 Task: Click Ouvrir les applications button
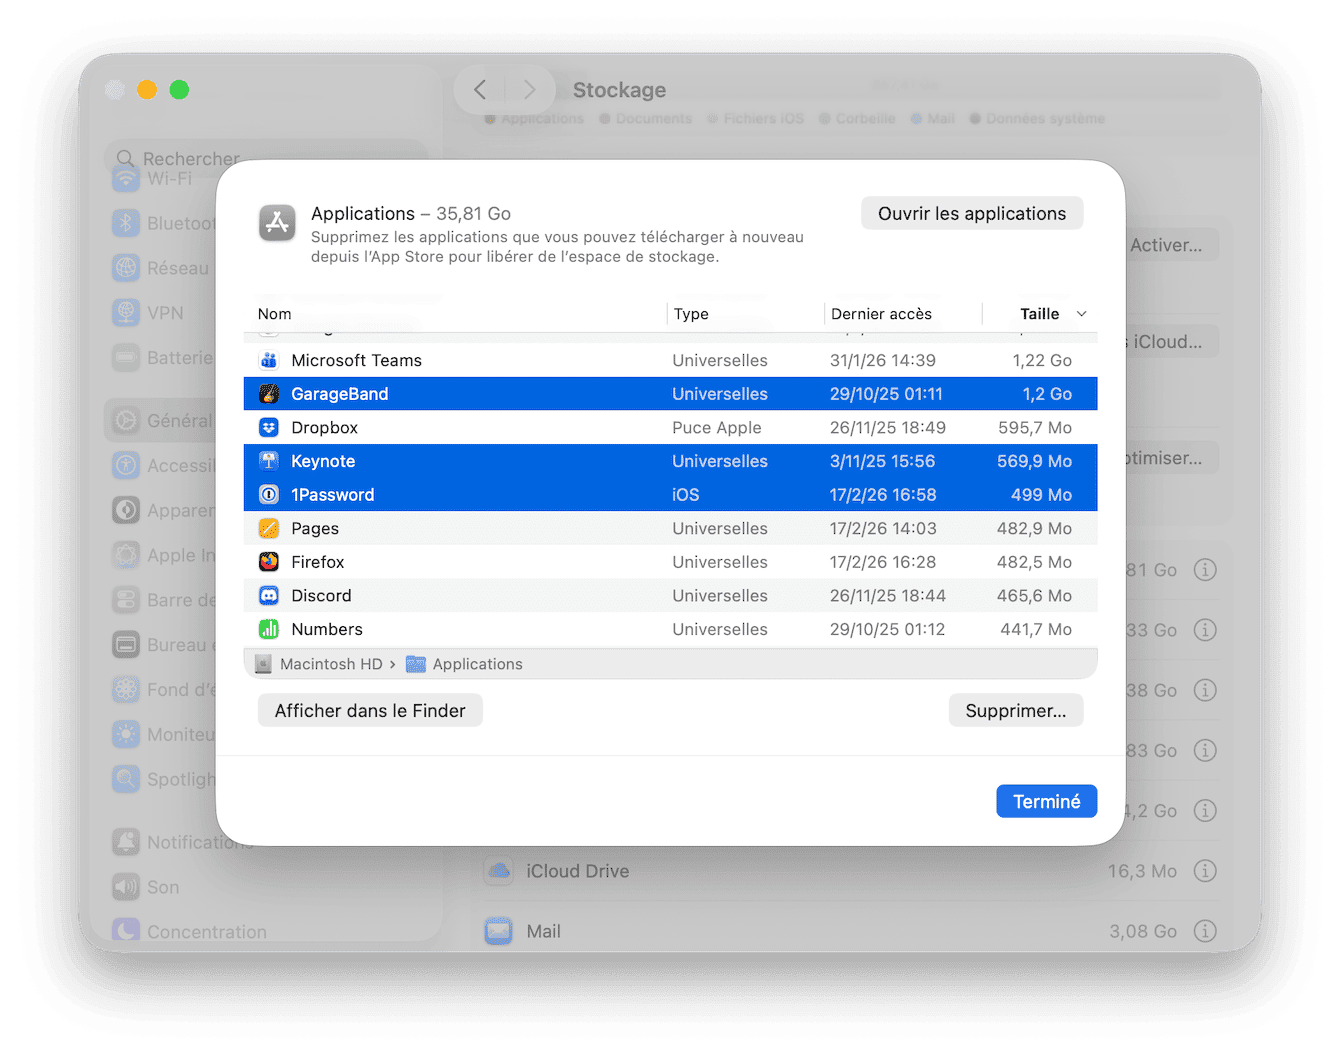coord(972,213)
